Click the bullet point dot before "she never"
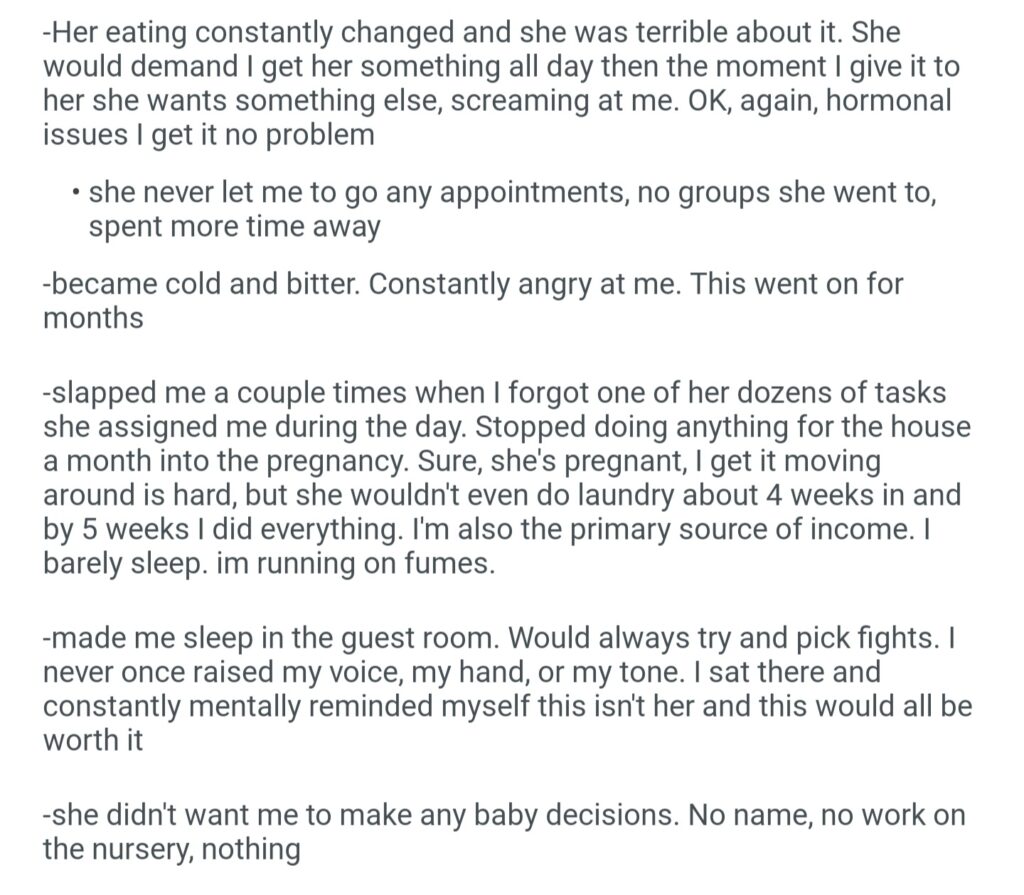Viewport: 1024px width, 895px height. click(x=76, y=194)
